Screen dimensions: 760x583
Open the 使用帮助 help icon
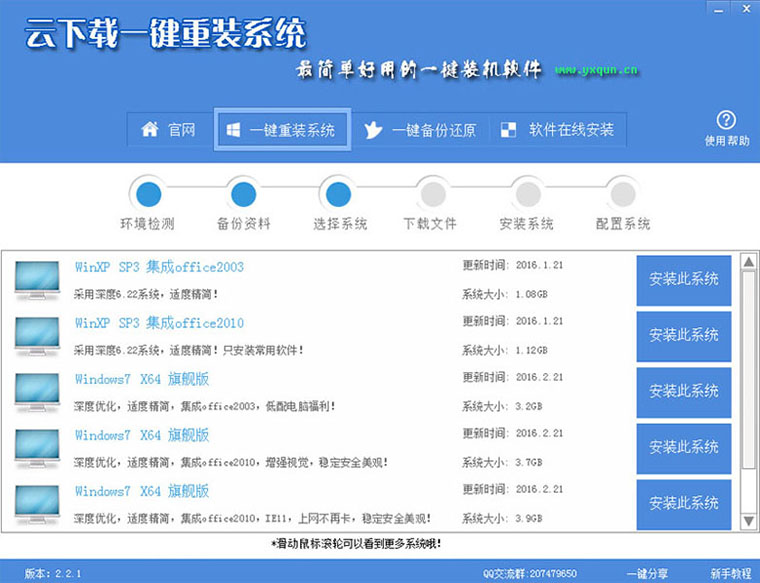point(727,121)
